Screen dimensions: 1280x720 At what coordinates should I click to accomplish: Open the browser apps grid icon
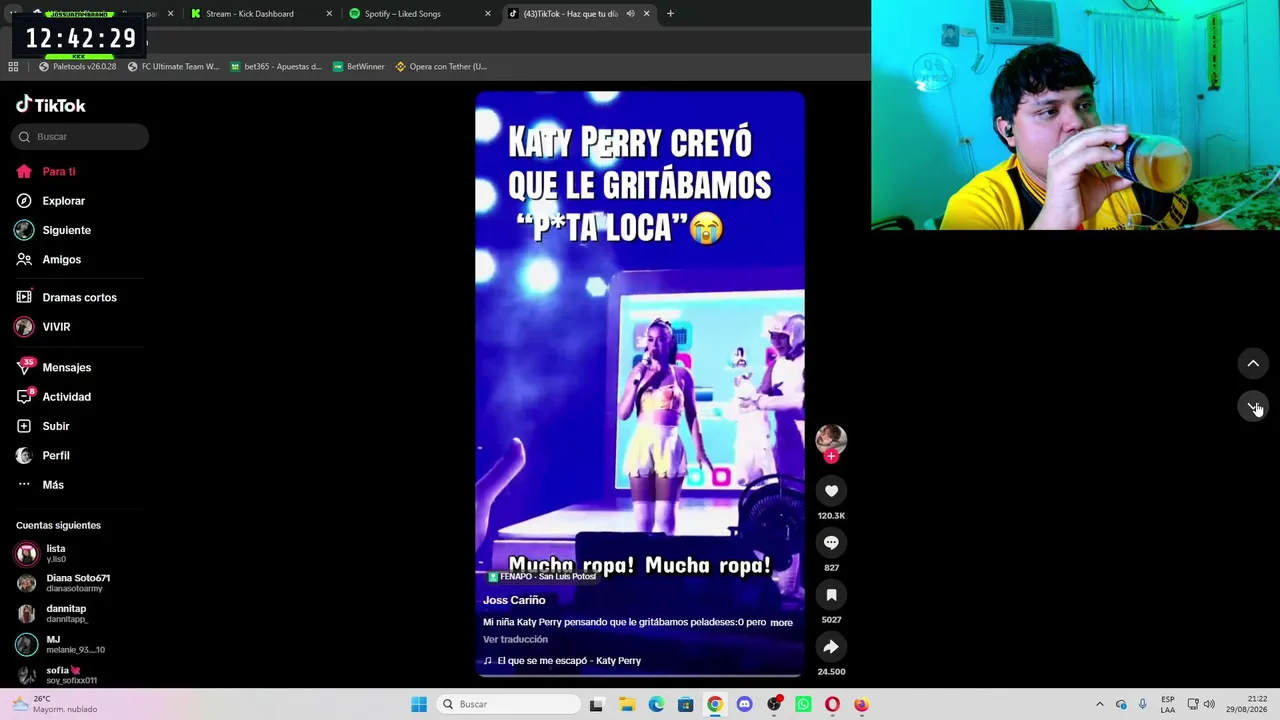click(13, 67)
